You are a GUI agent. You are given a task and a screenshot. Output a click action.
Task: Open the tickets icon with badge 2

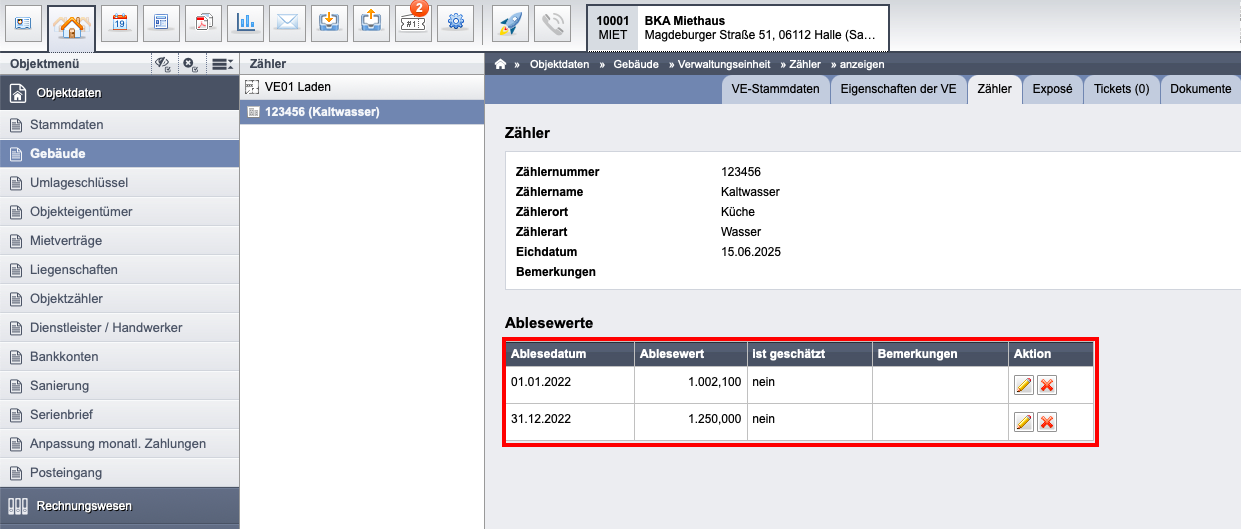(413, 22)
